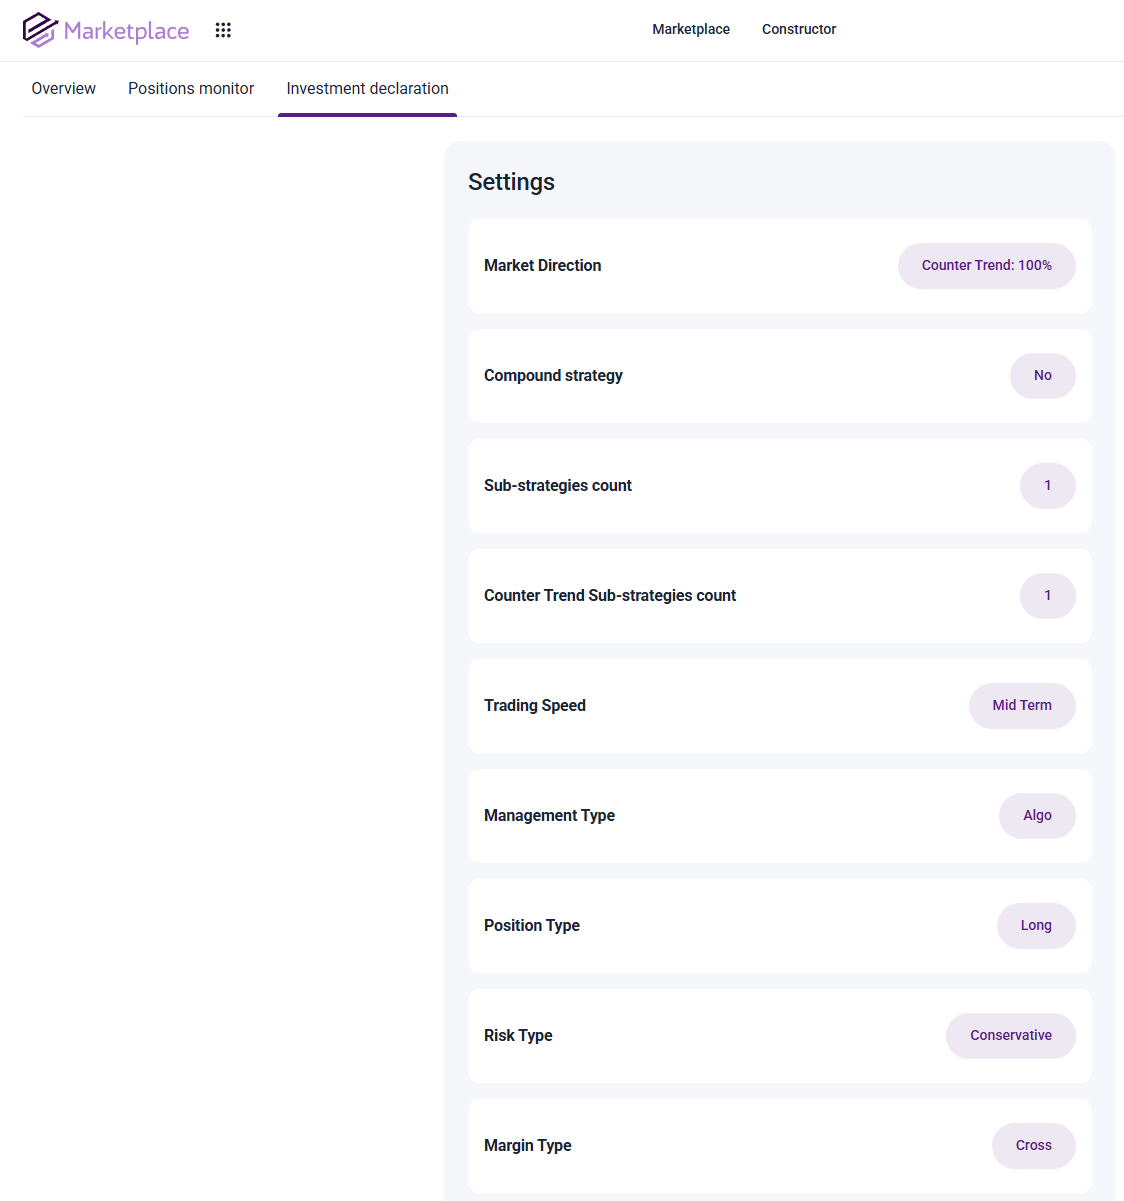Screen dimensions: 1124x1201
Task: Open the apps grid menu icon
Action: [223, 30]
